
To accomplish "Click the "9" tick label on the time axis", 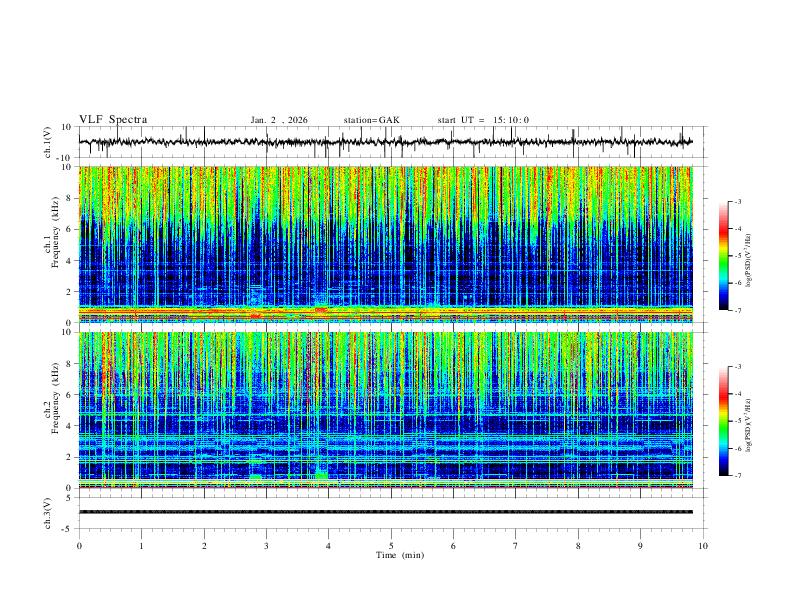I will 640,546.
